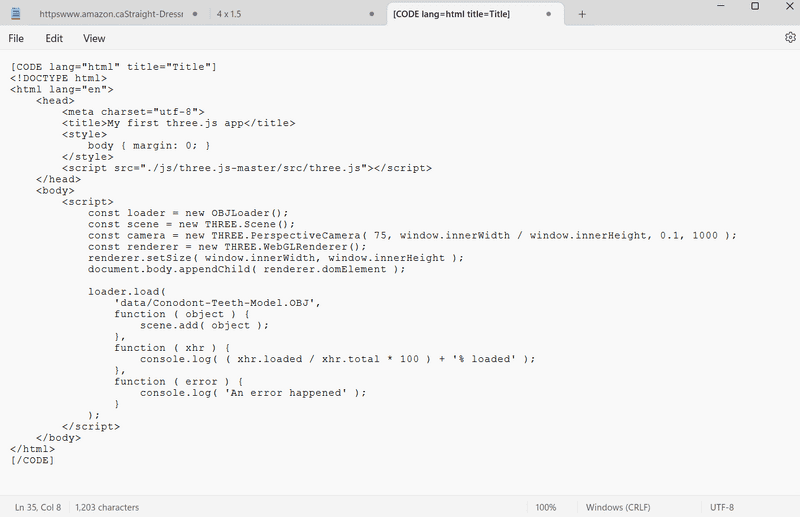Open the Edit menu
The image size is (800, 517).
[x=54, y=38]
